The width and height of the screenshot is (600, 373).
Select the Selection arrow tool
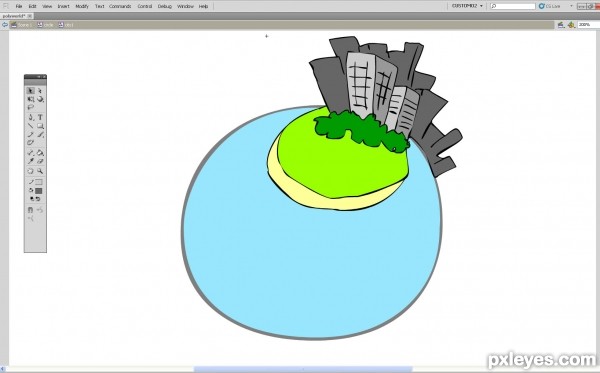tap(31, 91)
